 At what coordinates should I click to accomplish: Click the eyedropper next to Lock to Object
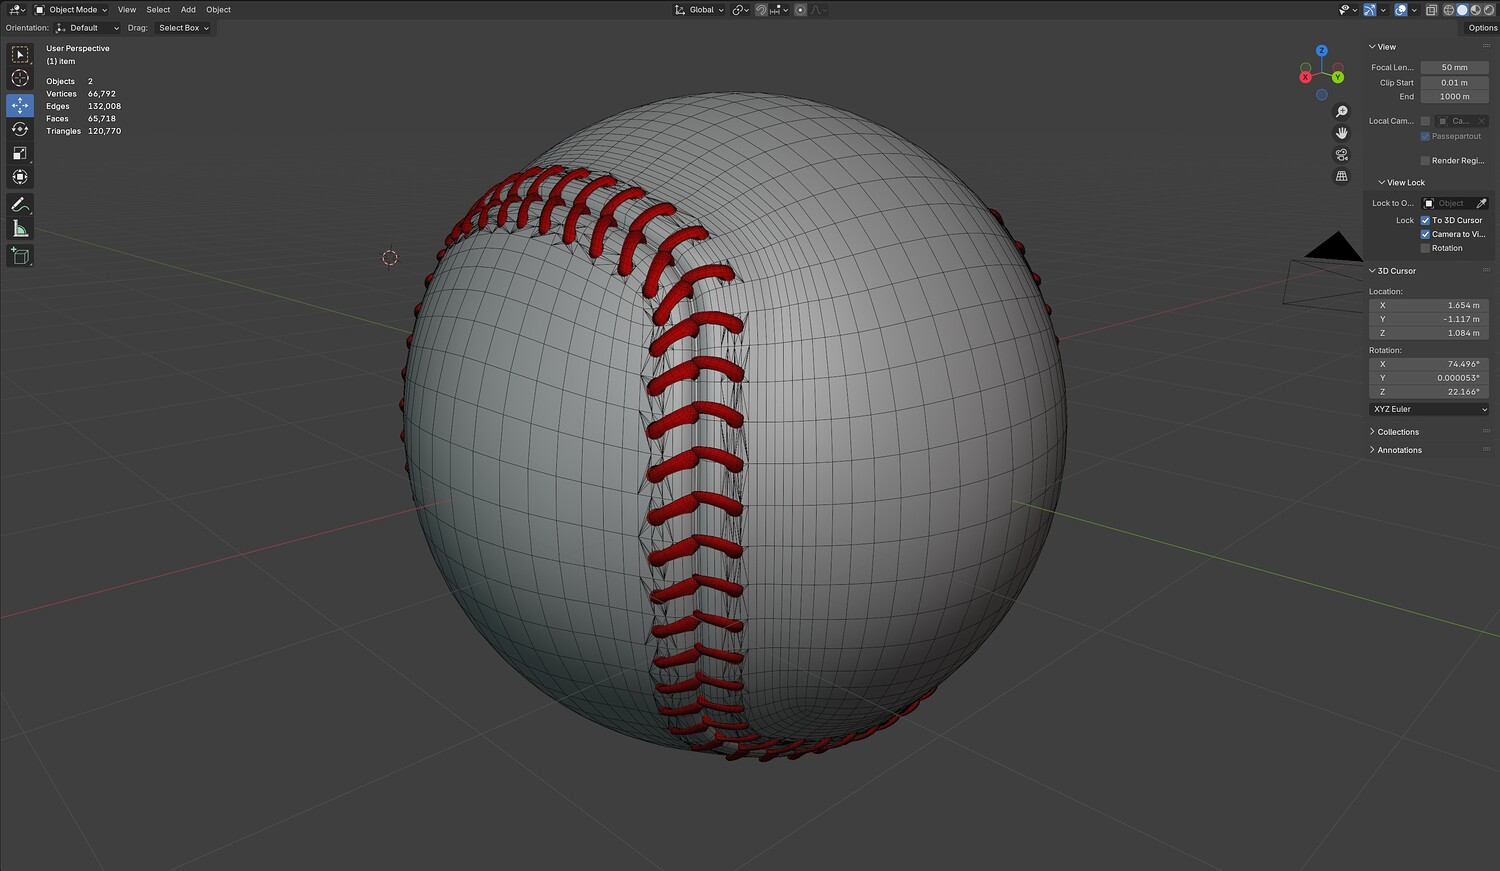(1481, 203)
